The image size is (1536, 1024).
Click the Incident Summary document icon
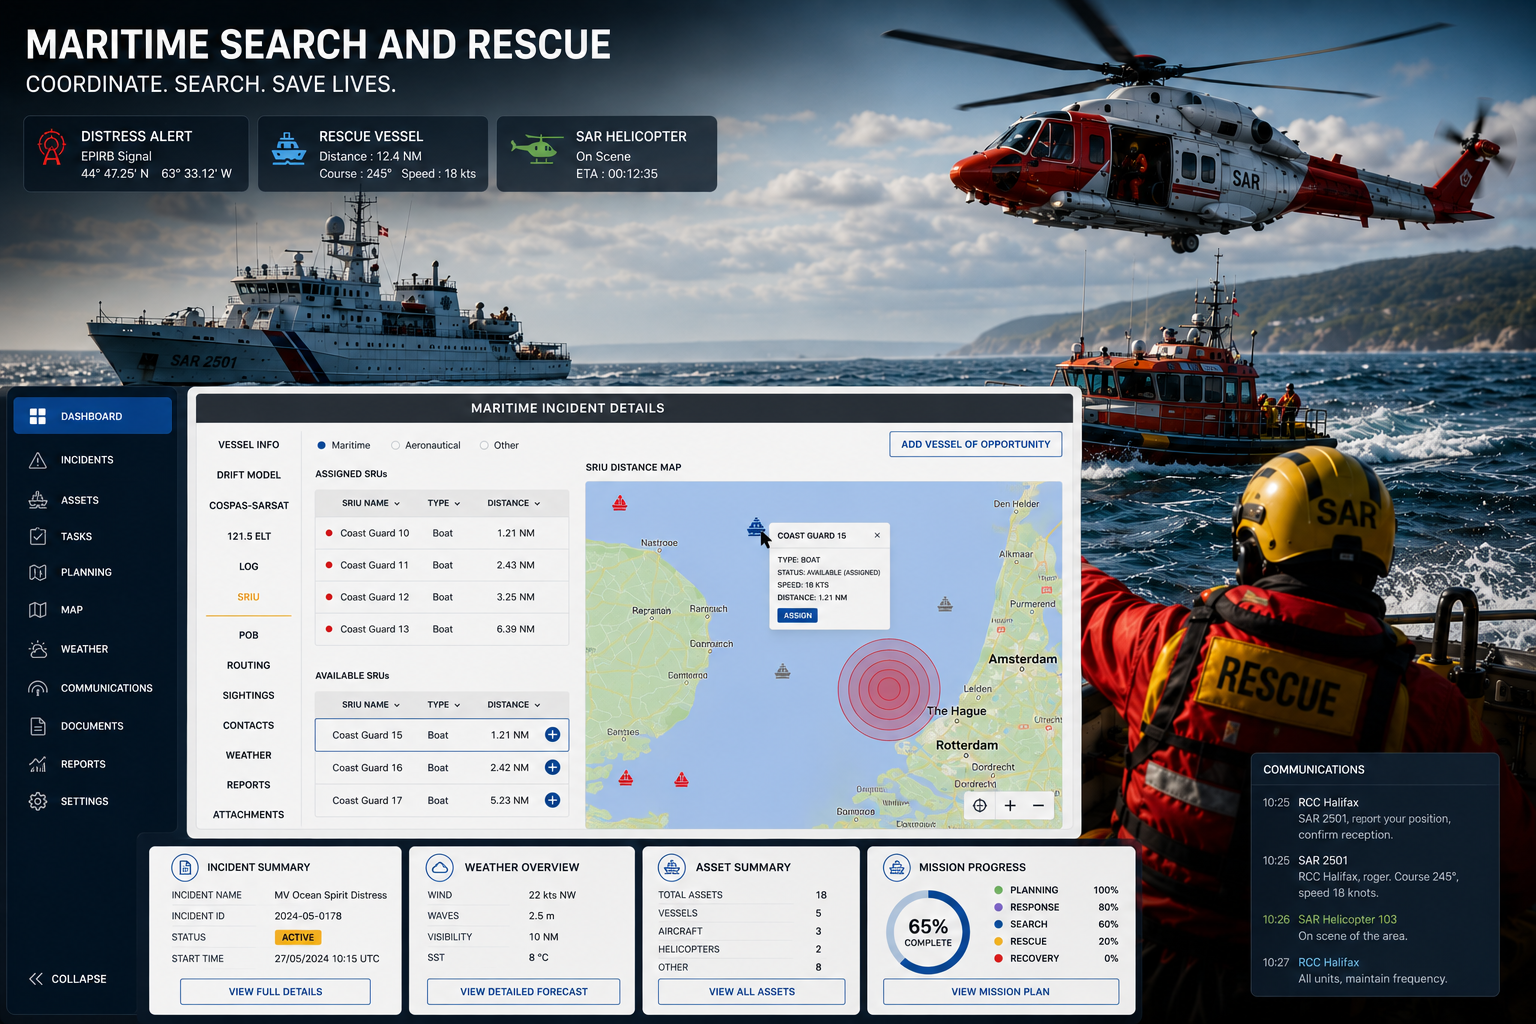point(185,867)
